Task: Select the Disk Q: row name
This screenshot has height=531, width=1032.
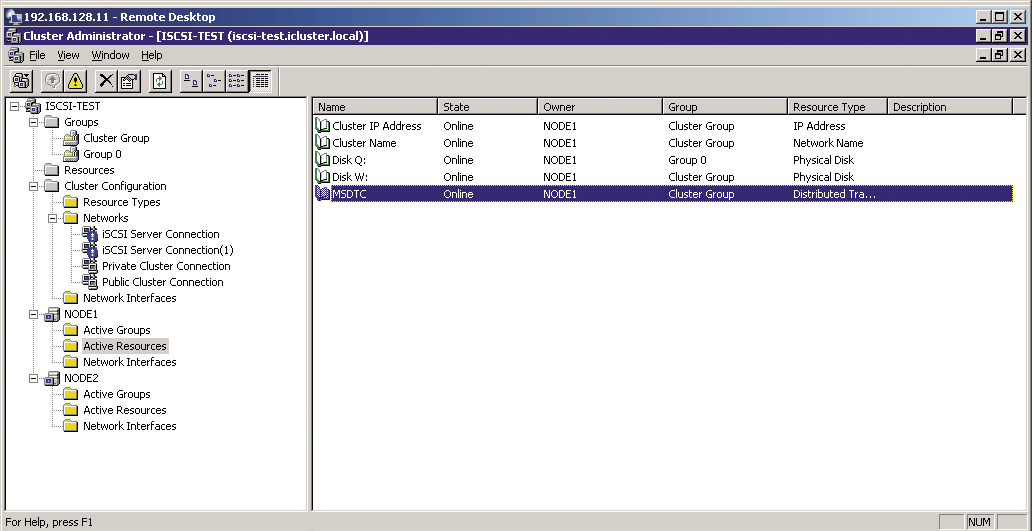Action: point(349,160)
